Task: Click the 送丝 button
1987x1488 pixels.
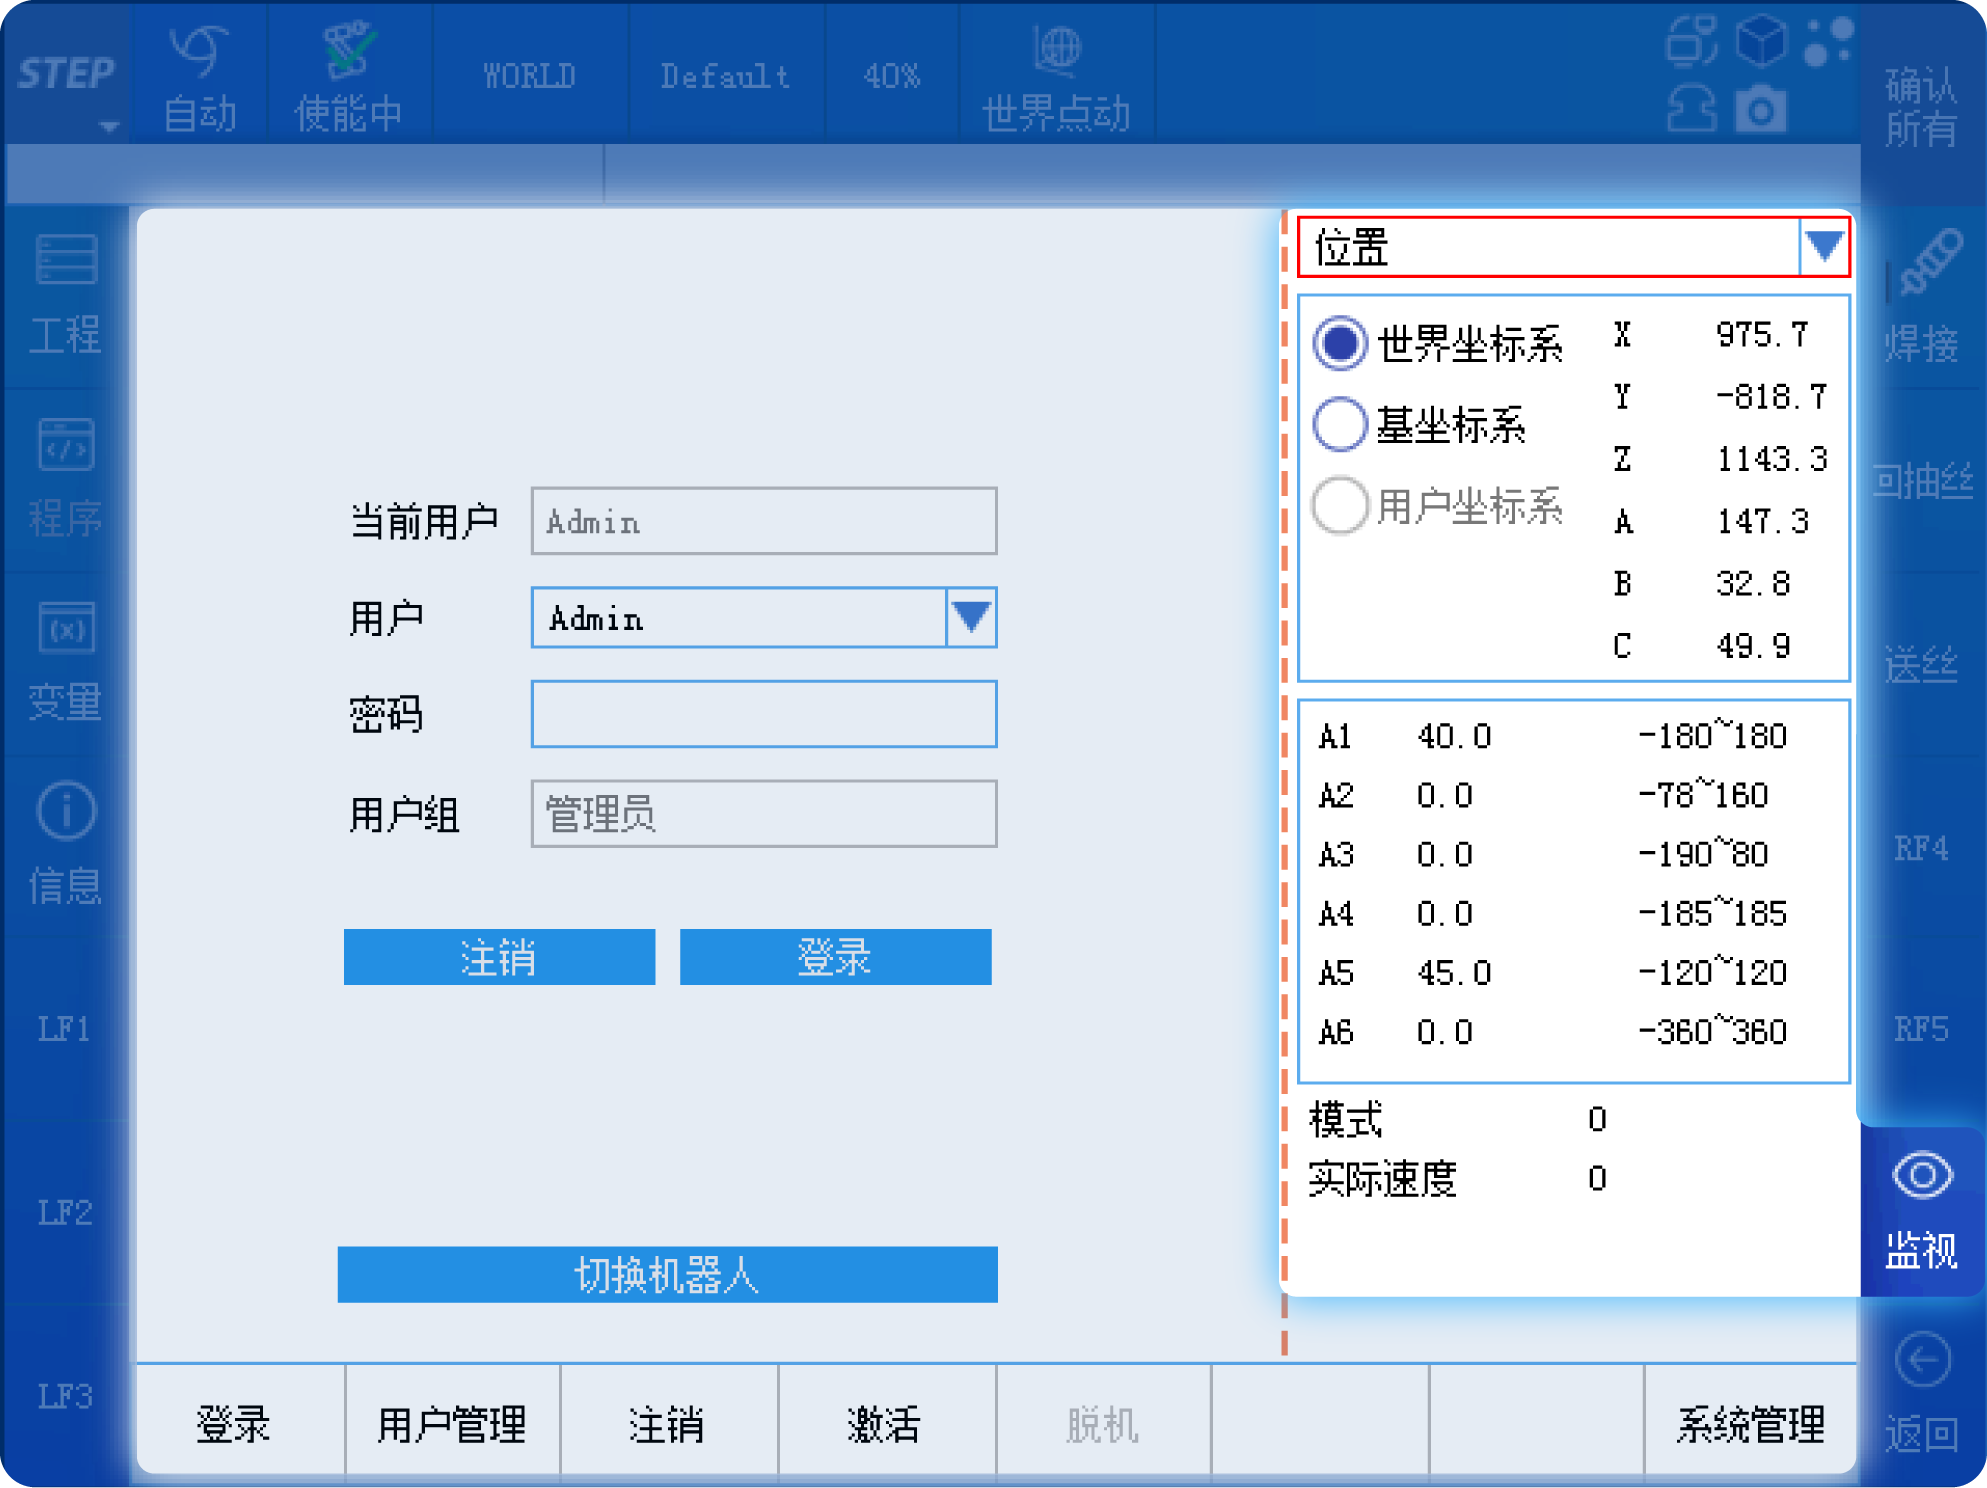Action: pyautogui.click(x=1921, y=665)
